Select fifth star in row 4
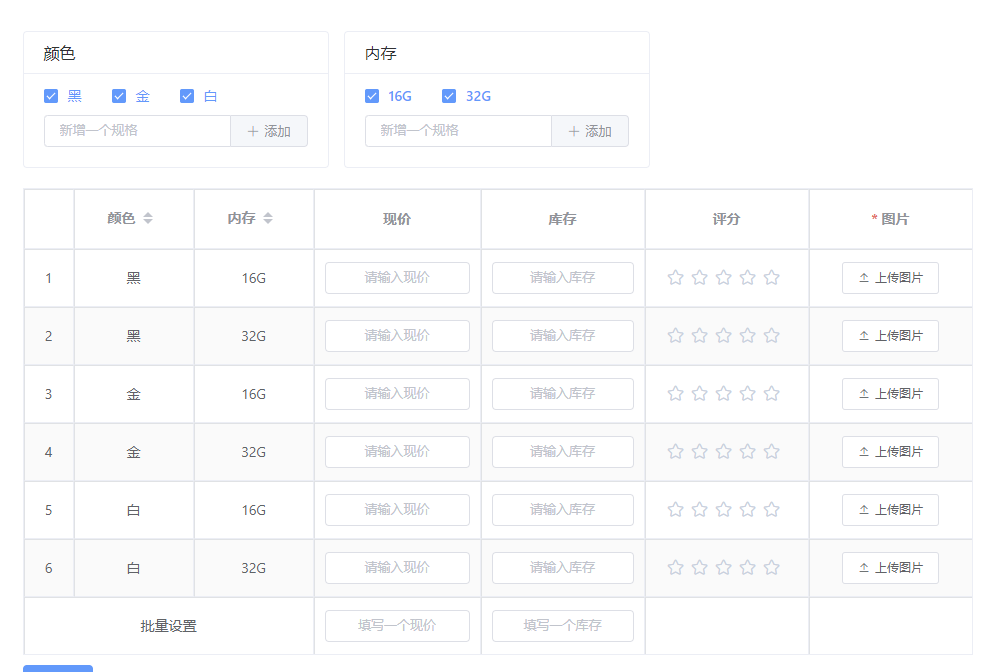986x672 pixels. [x=772, y=451]
